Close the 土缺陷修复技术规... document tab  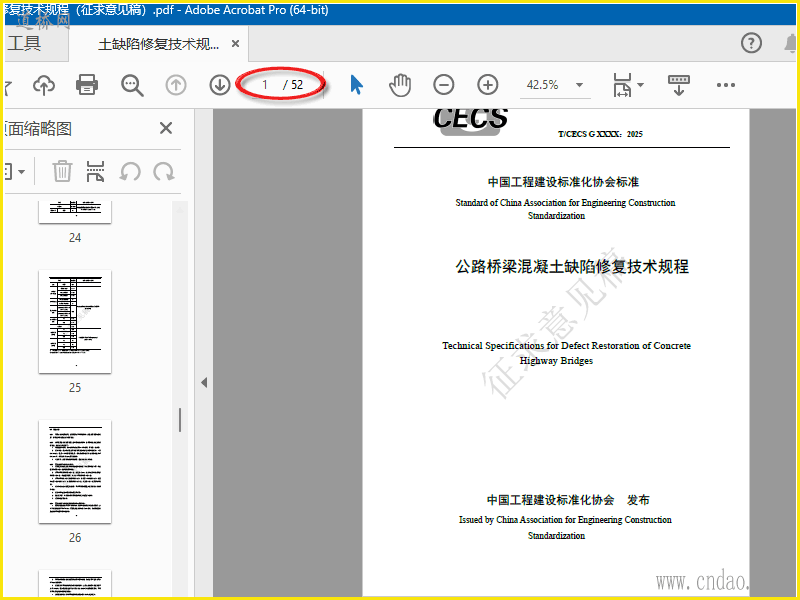[x=235, y=44]
